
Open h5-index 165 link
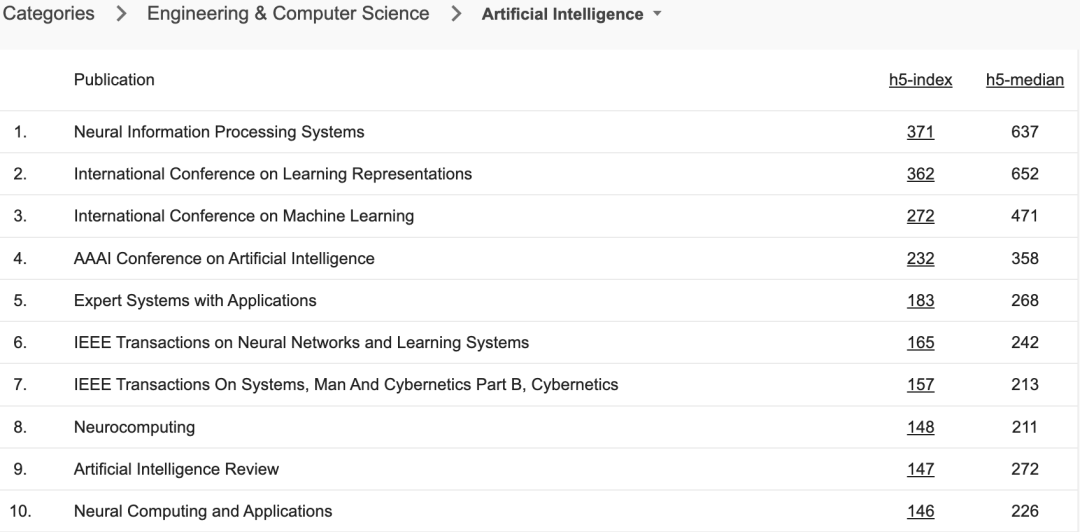tap(920, 342)
